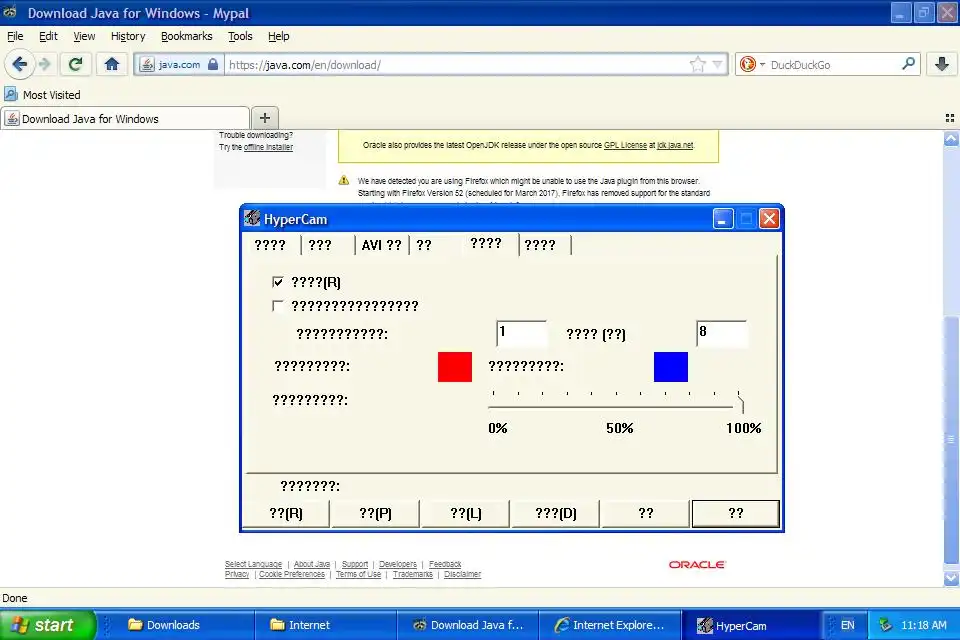The width and height of the screenshot is (960, 640).
Task: Click the Oracle logo
Action: (x=697, y=565)
